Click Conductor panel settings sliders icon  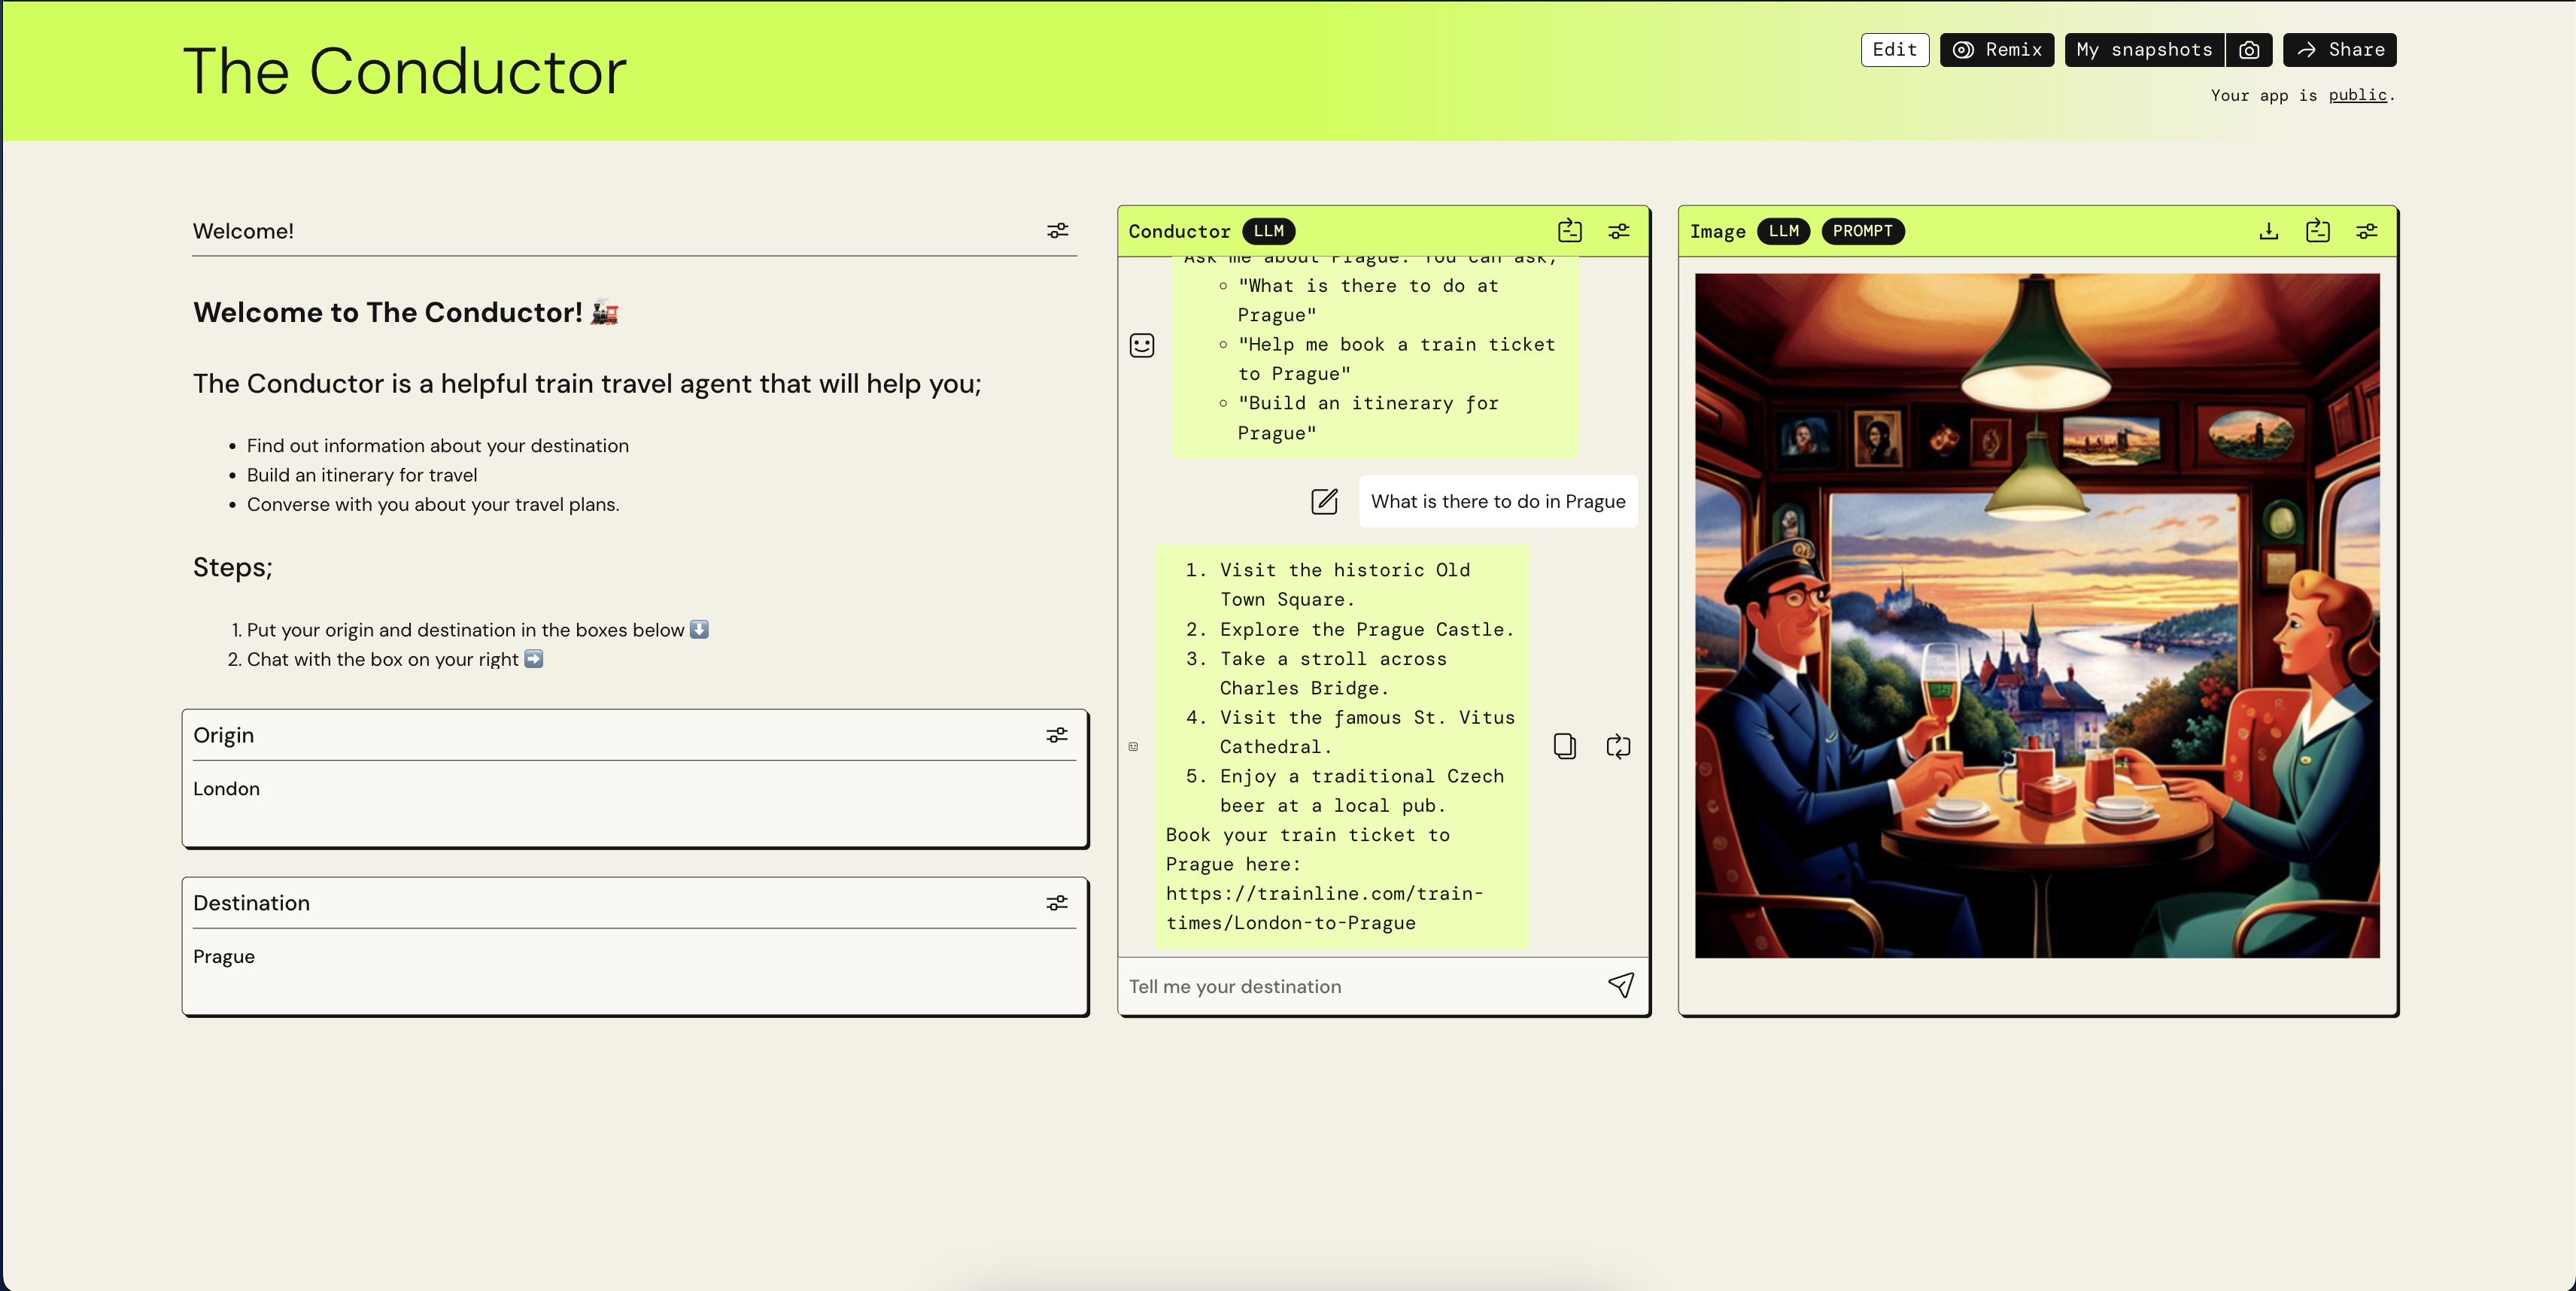(x=1618, y=231)
